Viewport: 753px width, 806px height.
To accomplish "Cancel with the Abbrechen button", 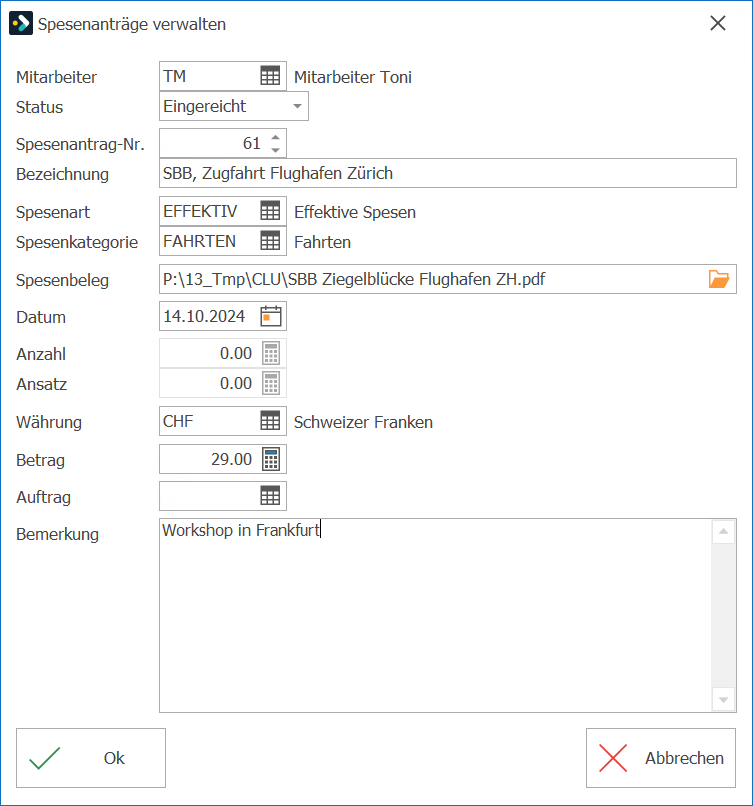I will pos(661,758).
